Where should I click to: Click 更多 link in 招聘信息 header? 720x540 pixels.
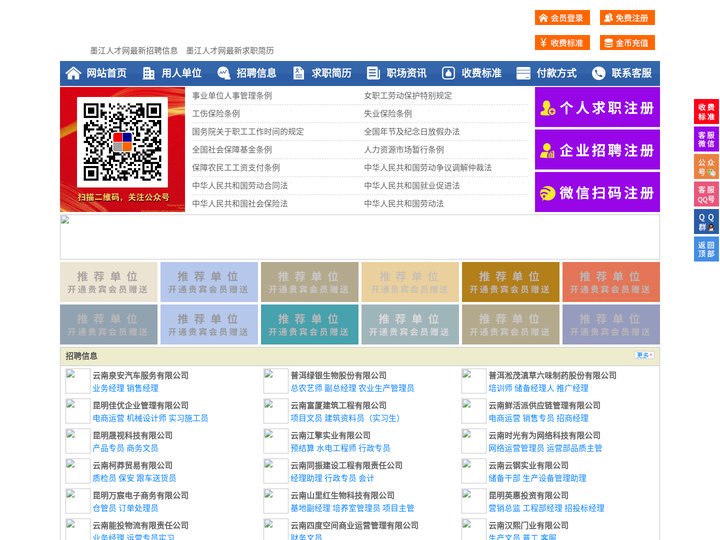click(x=644, y=355)
